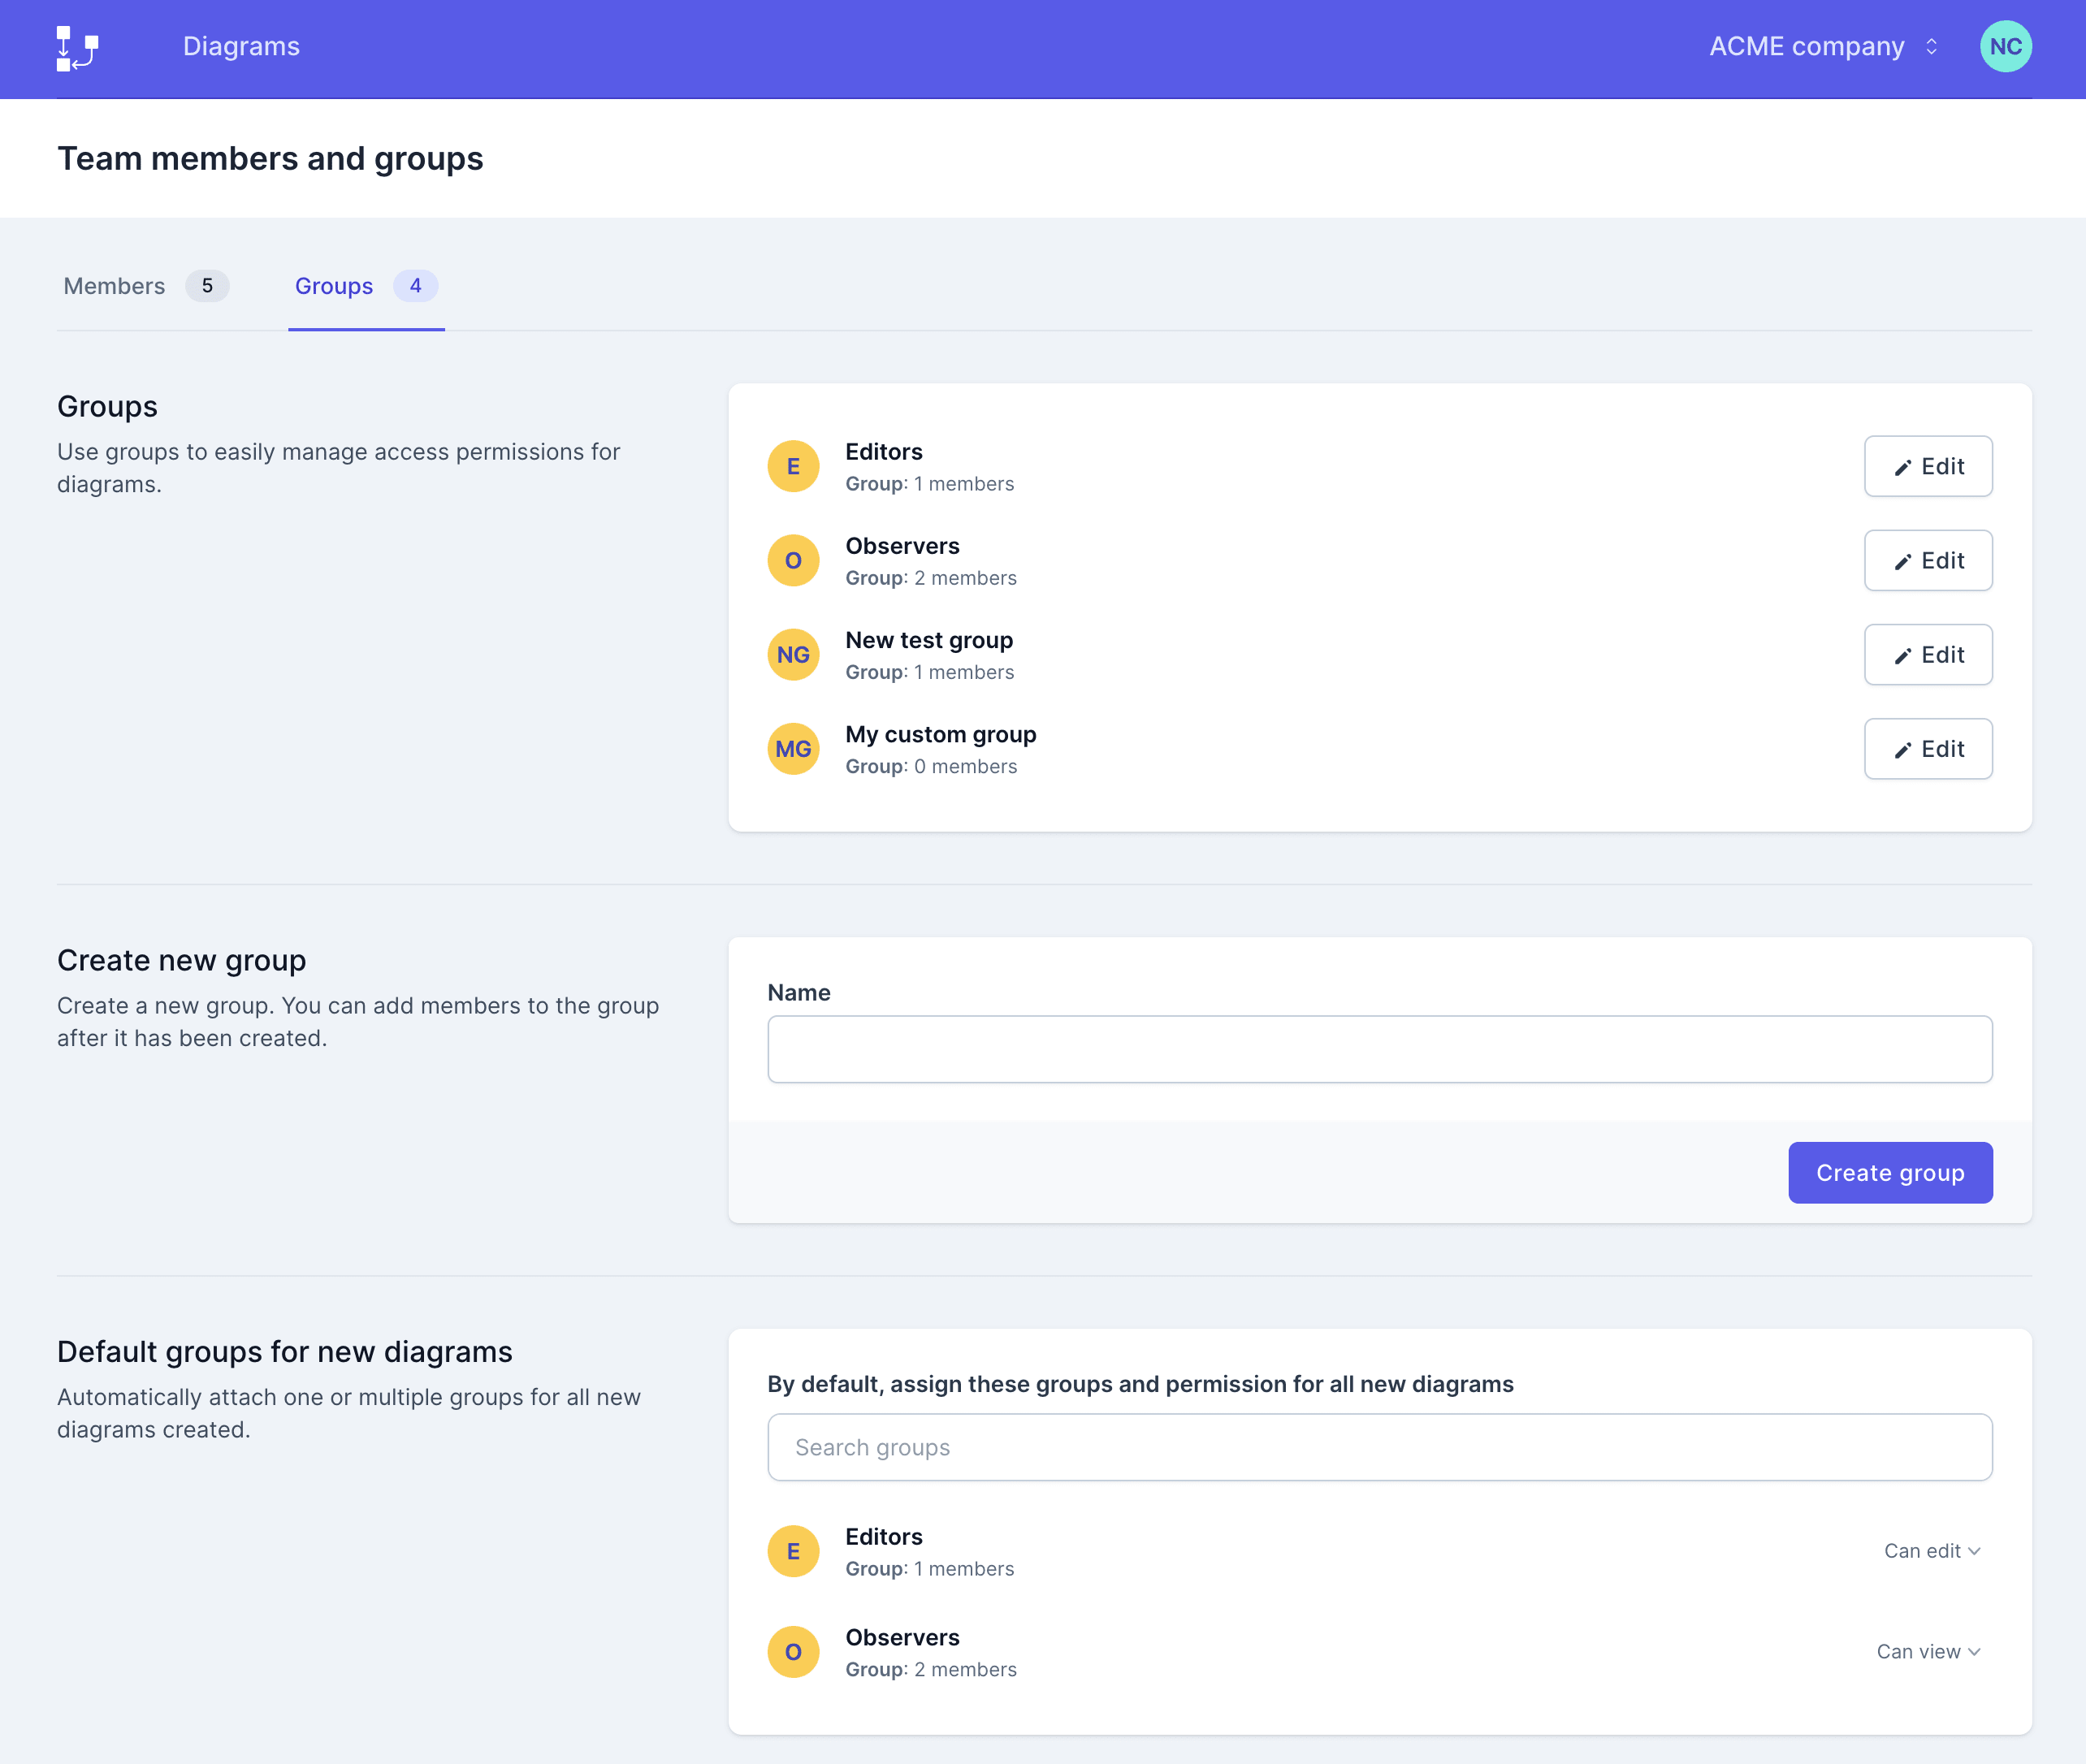Viewport: 2086px width, 1764px height.
Task: Focus the new group Name input field
Action: tap(1380, 1049)
